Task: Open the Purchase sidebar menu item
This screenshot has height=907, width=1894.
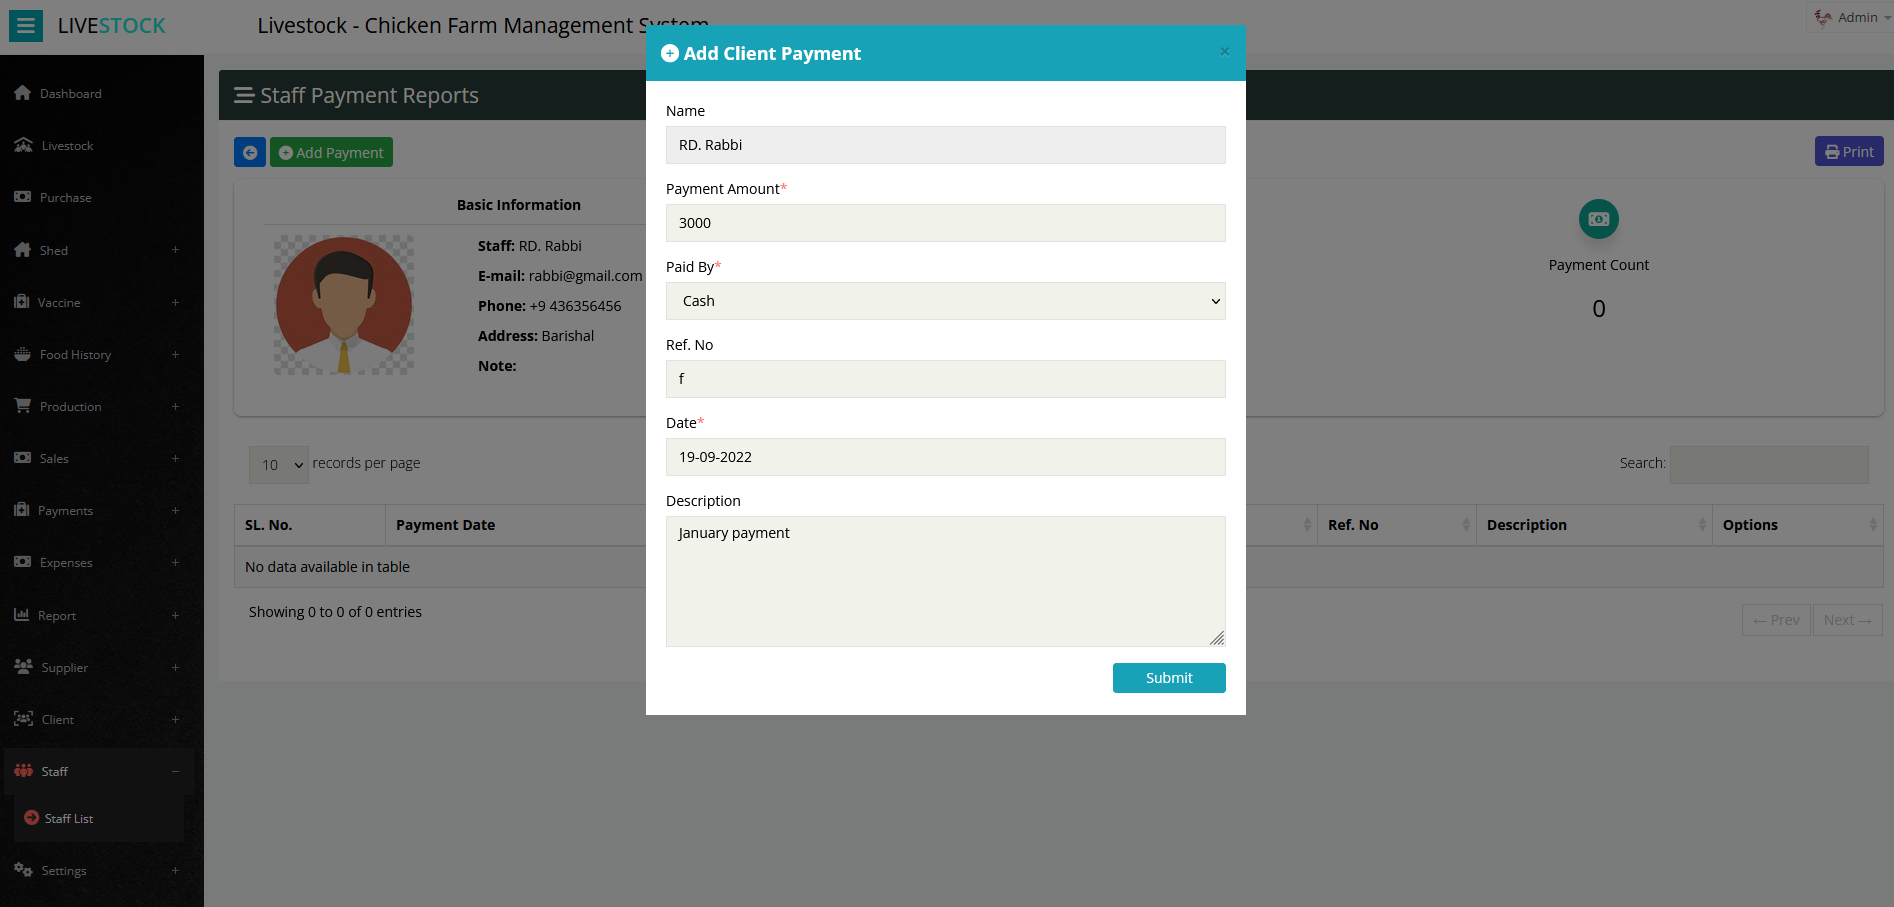Action: (65, 198)
